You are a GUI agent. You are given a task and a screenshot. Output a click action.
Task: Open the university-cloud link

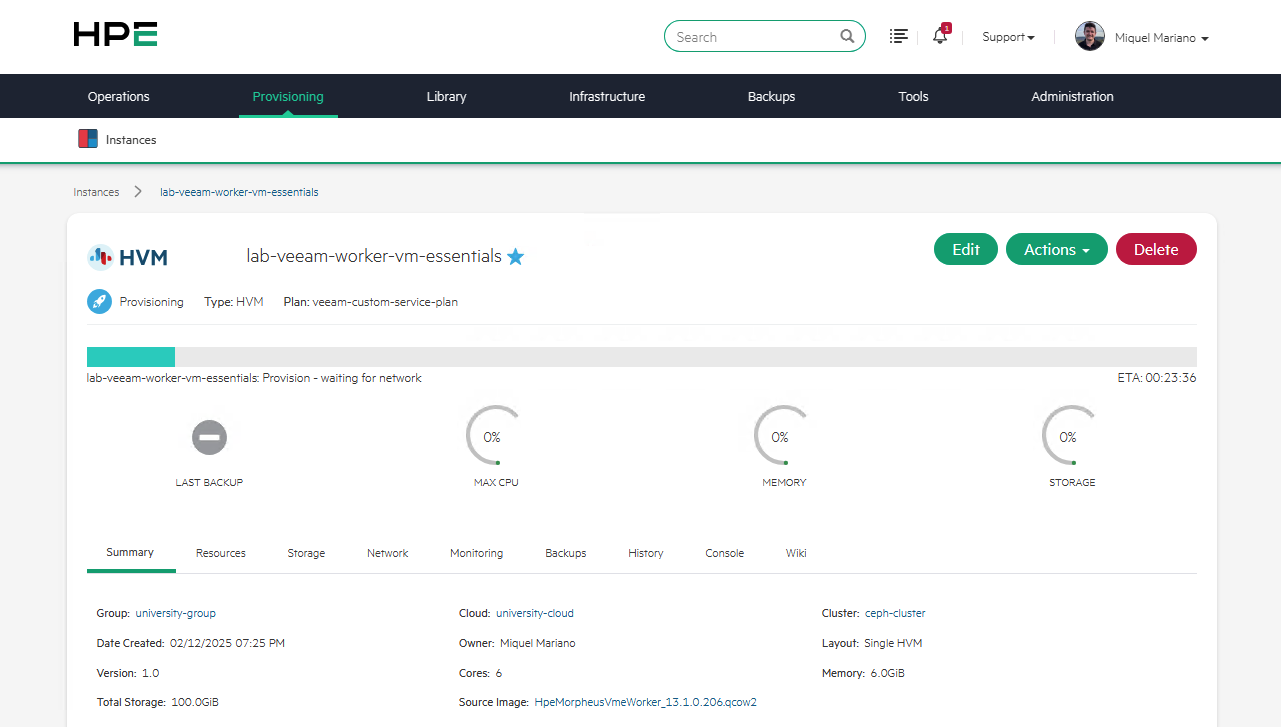pos(535,613)
